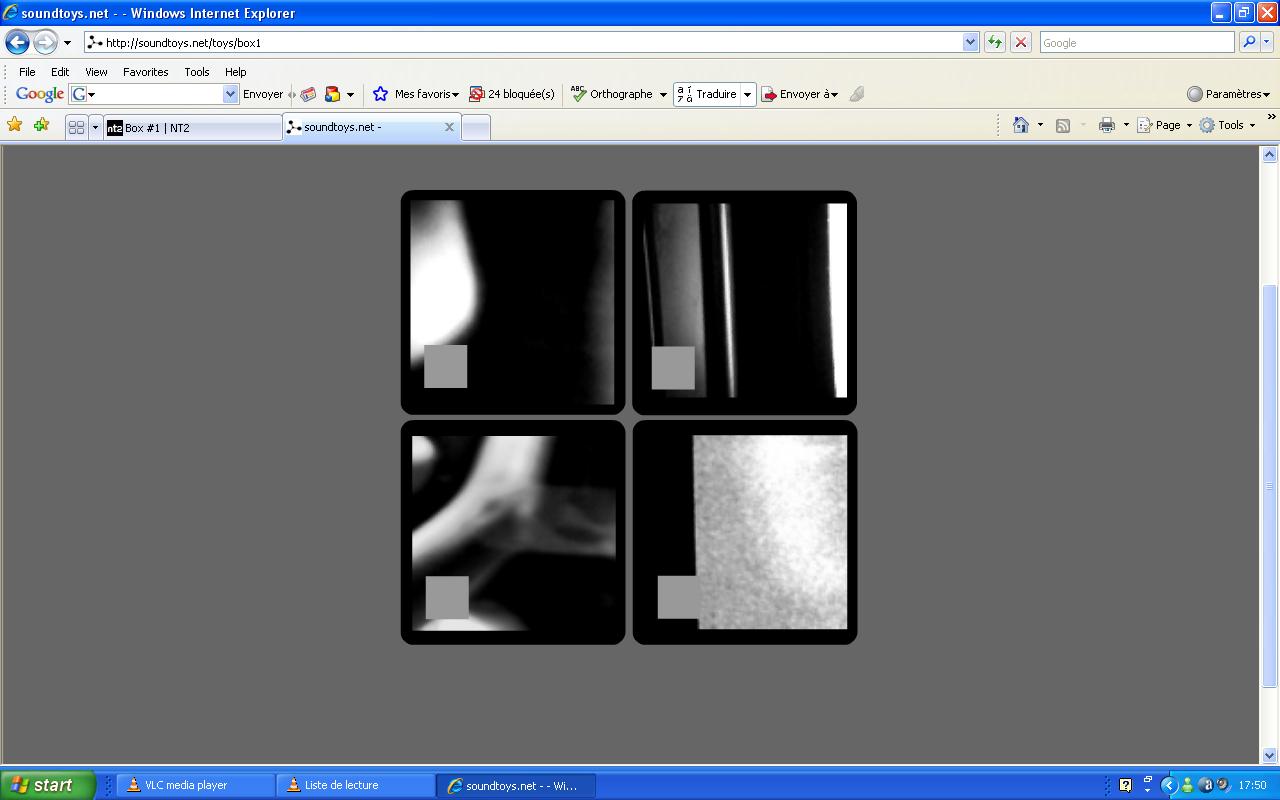The image size is (1280, 800).
Task: Open the Edit menu
Action: point(60,72)
